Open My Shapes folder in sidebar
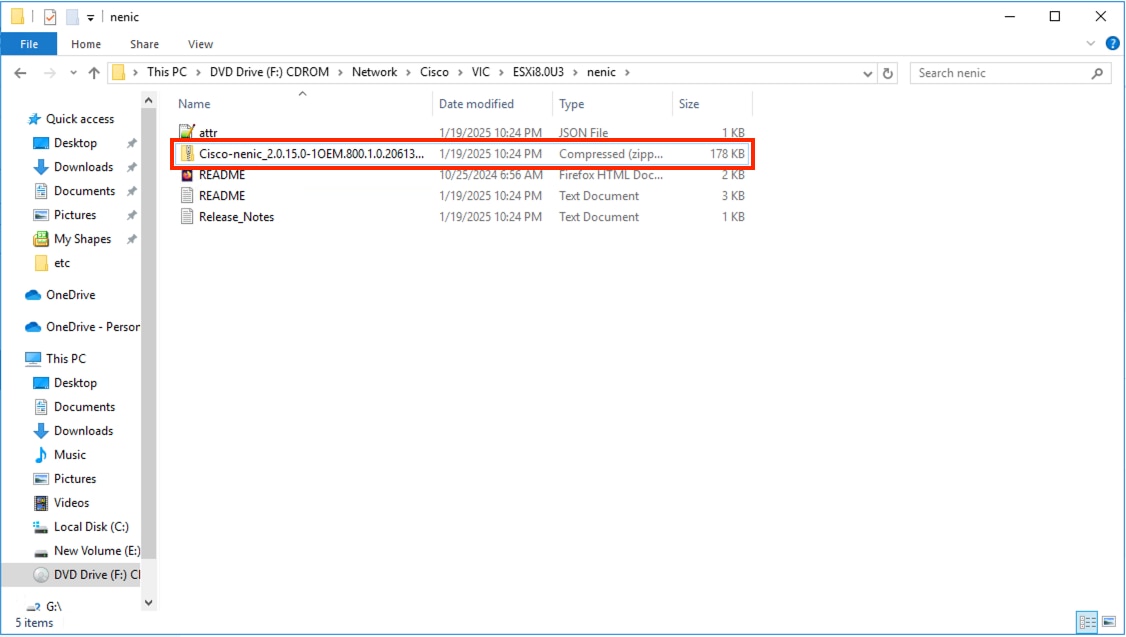The width and height of the screenshot is (1126, 637). point(82,239)
